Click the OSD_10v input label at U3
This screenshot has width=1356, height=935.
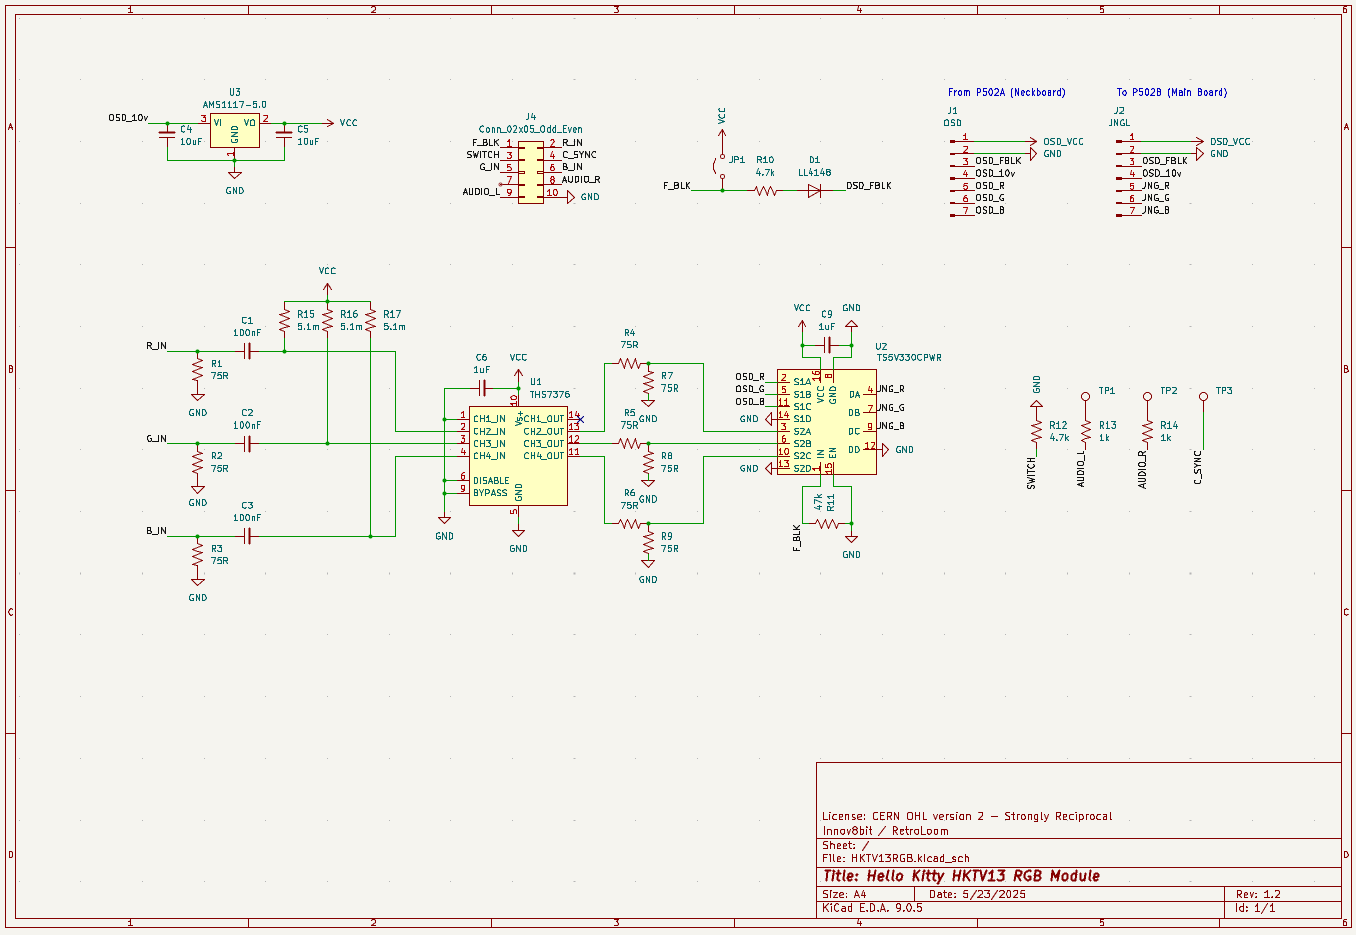128,118
